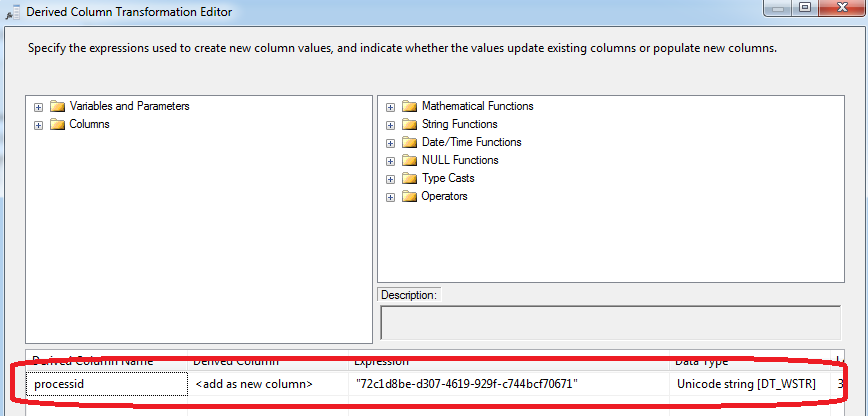This screenshot has width=868, height=416.
Task: Select the Unicode string [DT_WSTR] data type cell
Action: pos(747,384)
